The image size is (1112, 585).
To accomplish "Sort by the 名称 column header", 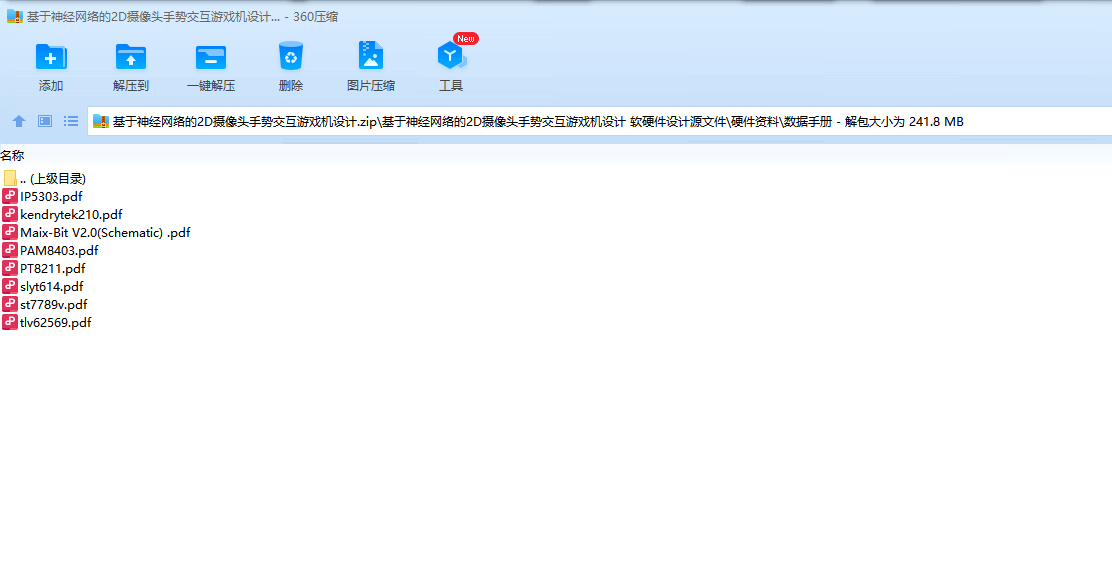I will (x=12, y=155).
